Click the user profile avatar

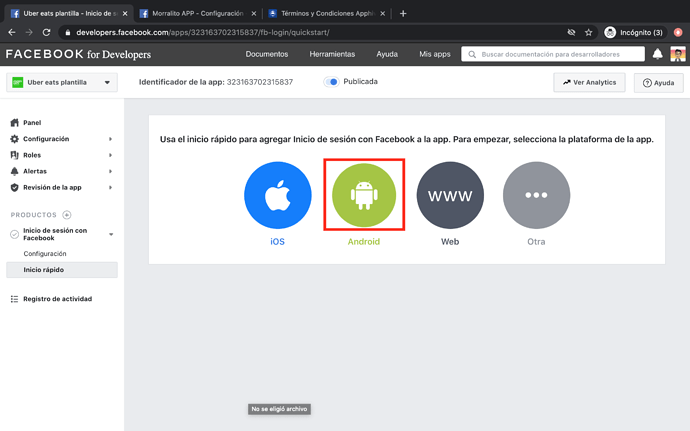[677, 54]
